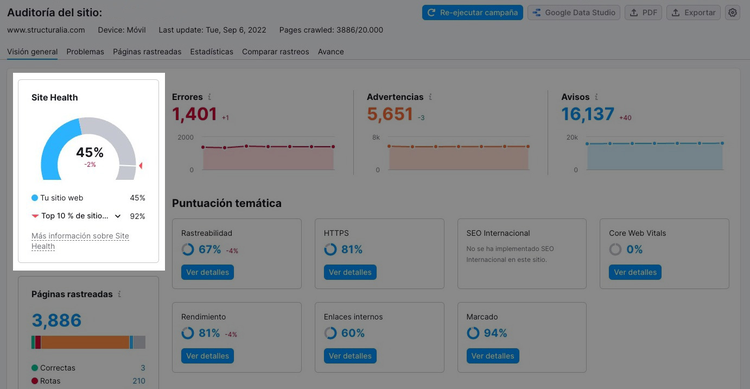Click the SEO Internacional card text
This screenshot has width=750, height=389.
pos(510,254)
